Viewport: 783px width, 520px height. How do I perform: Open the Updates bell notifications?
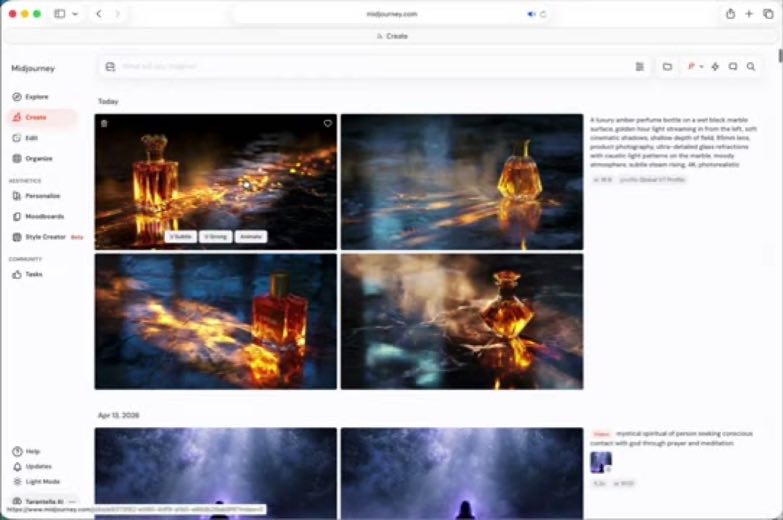click(32, 467)
